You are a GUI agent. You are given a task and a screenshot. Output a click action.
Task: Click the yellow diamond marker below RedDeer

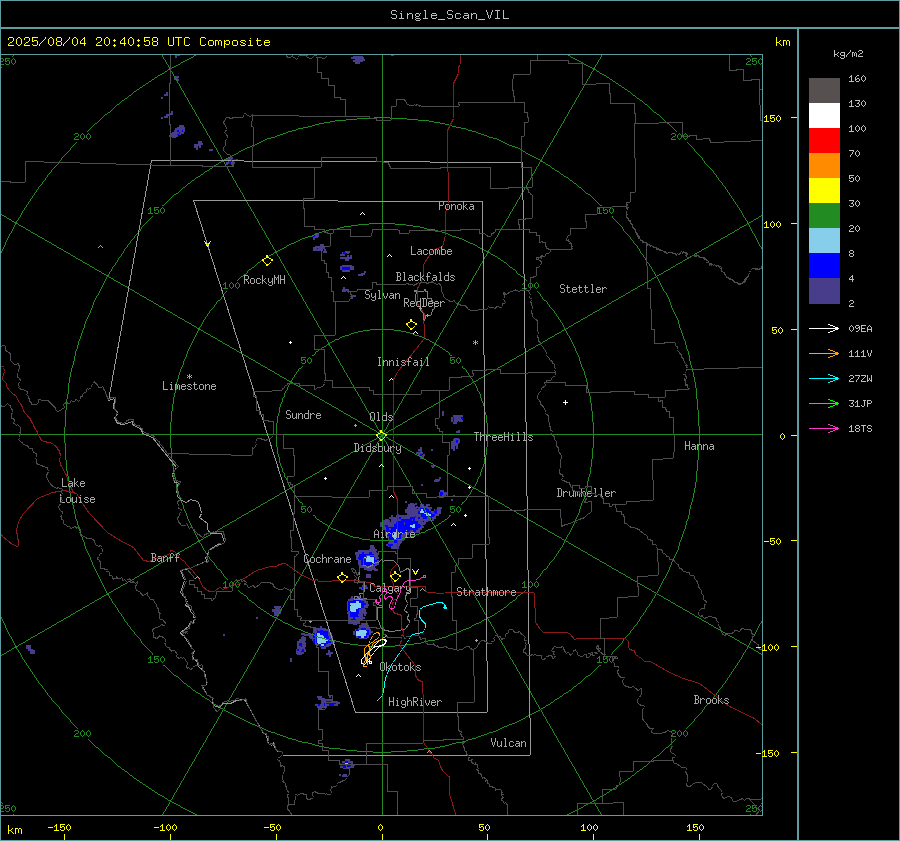point(411,325)
